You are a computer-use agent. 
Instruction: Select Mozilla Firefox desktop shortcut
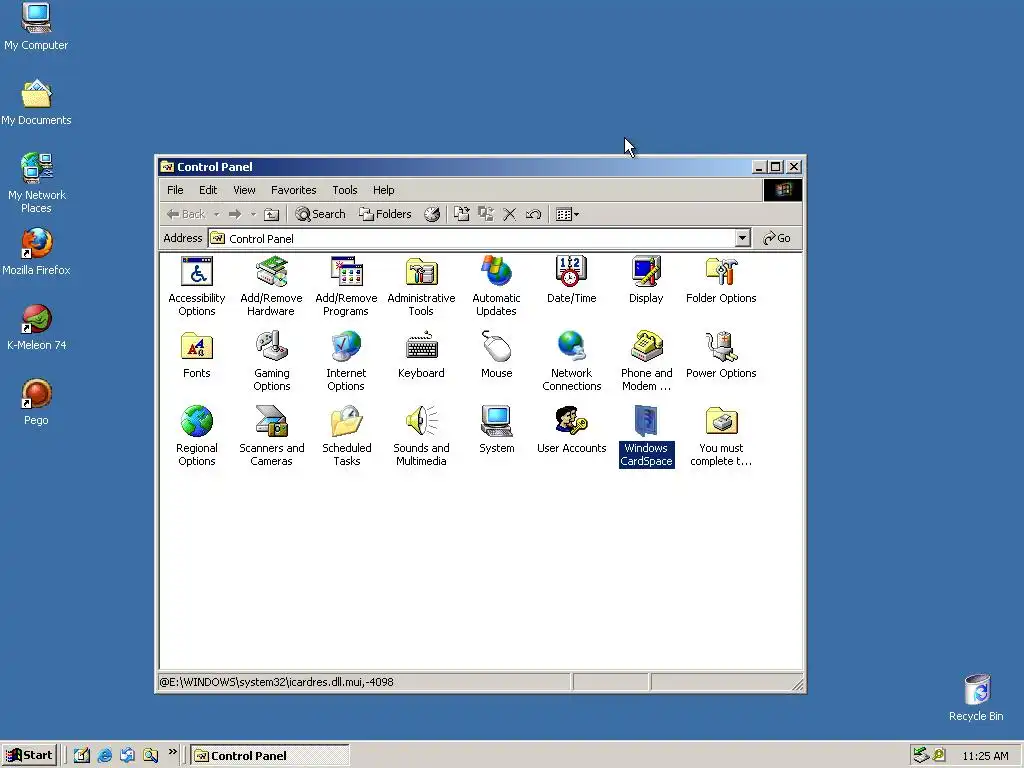[36, 252]
